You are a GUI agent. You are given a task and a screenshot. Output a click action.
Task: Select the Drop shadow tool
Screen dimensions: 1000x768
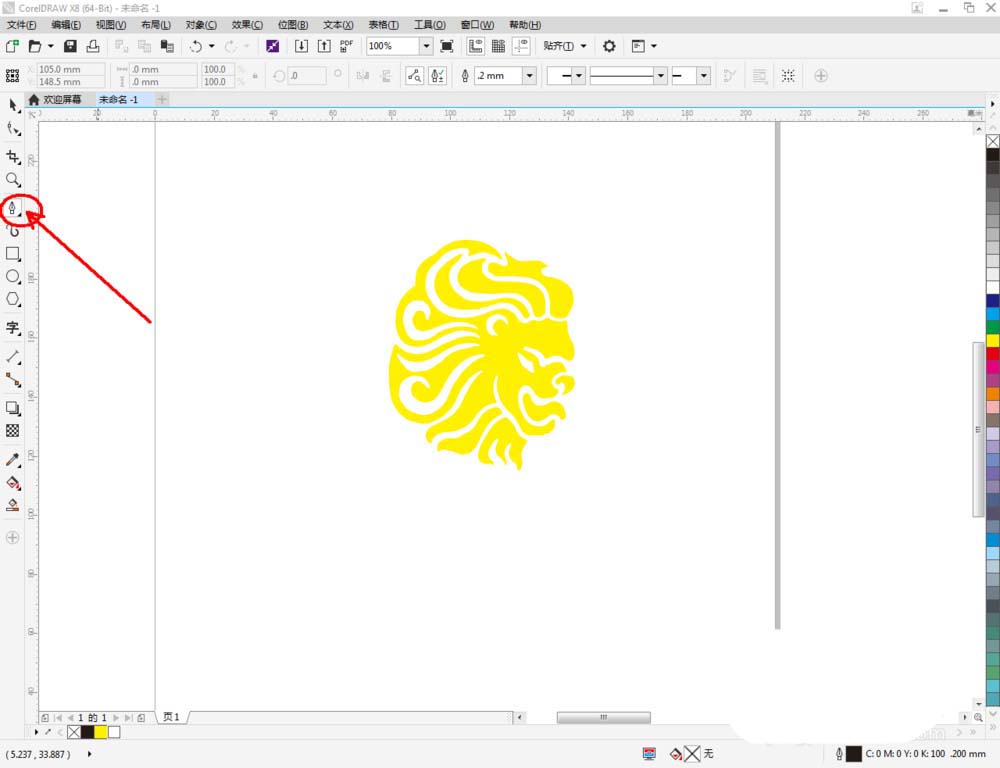click(x=13, y=408)
